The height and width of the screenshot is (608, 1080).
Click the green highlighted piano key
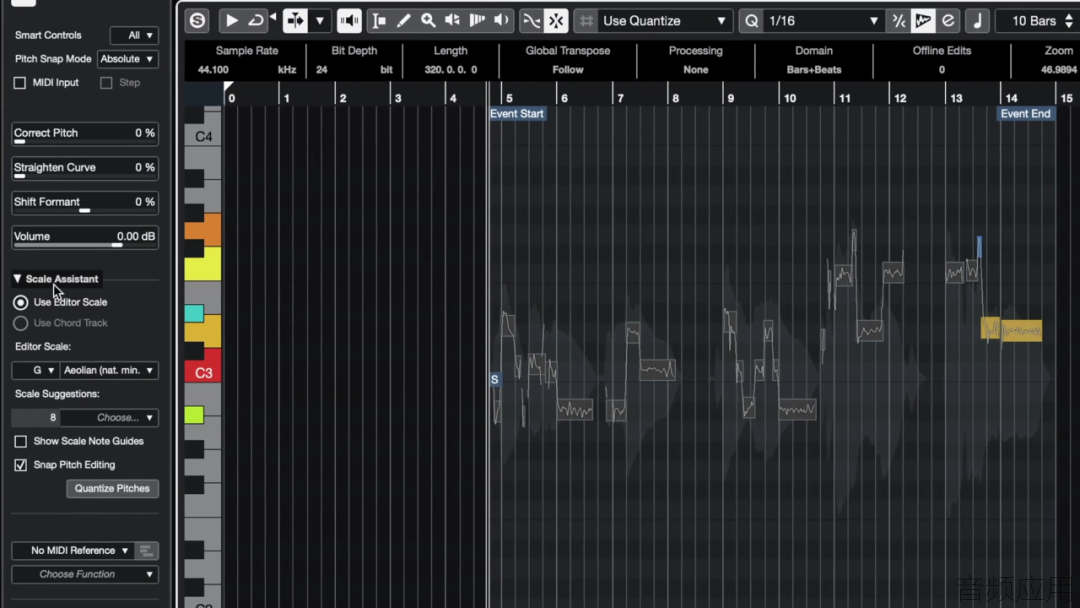click(x=194, y=415)
